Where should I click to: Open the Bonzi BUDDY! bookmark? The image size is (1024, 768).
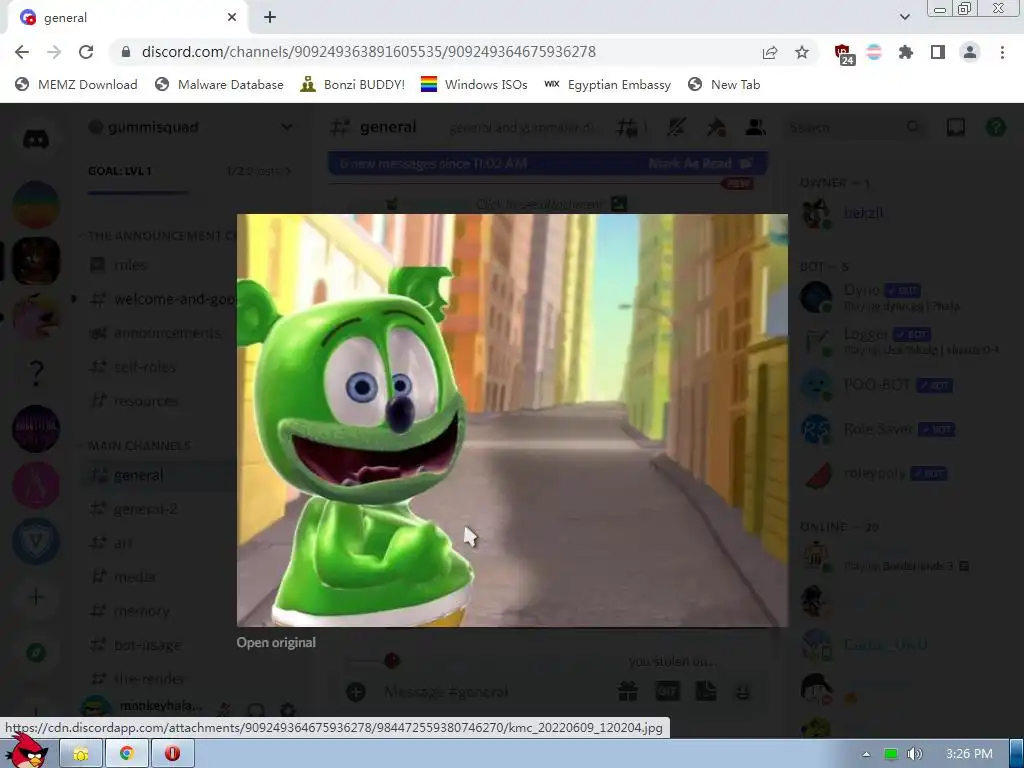(x=353, y=84)
